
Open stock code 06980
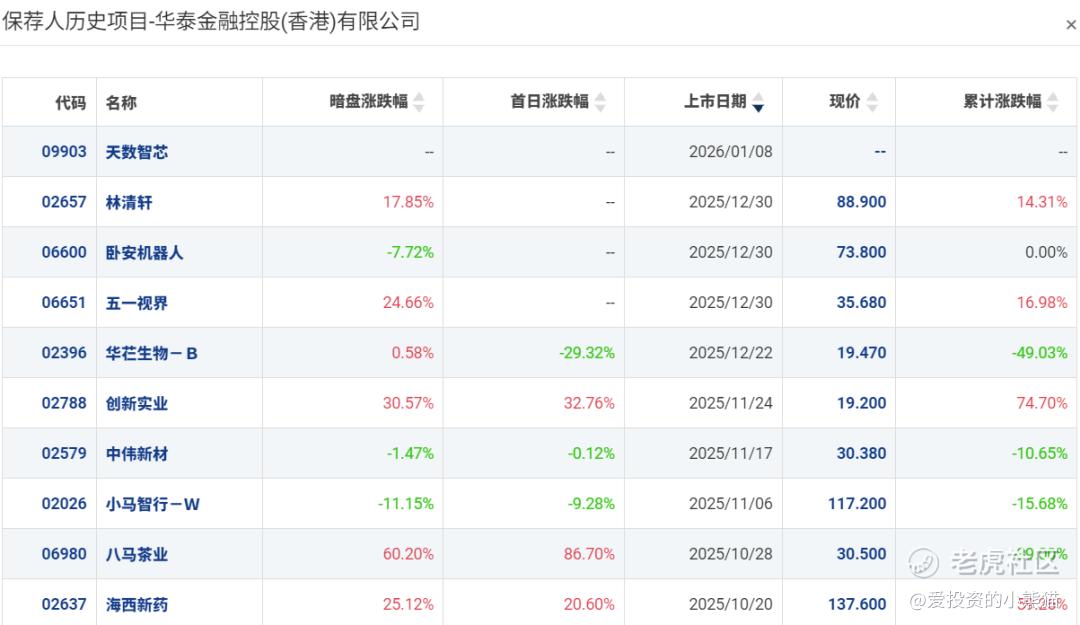coord(64,554)
